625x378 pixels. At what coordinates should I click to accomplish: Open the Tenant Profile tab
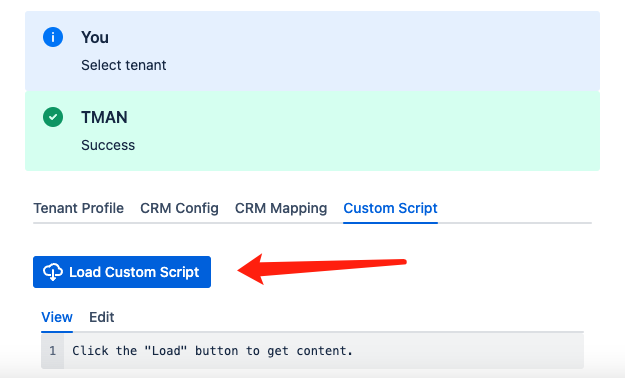coord(79,208)
